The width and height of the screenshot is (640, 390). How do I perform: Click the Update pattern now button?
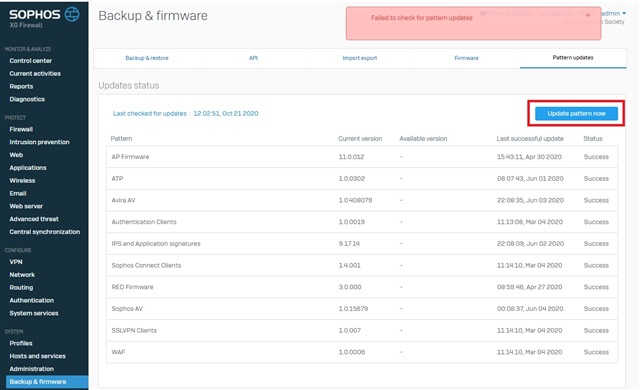point(576,113)
